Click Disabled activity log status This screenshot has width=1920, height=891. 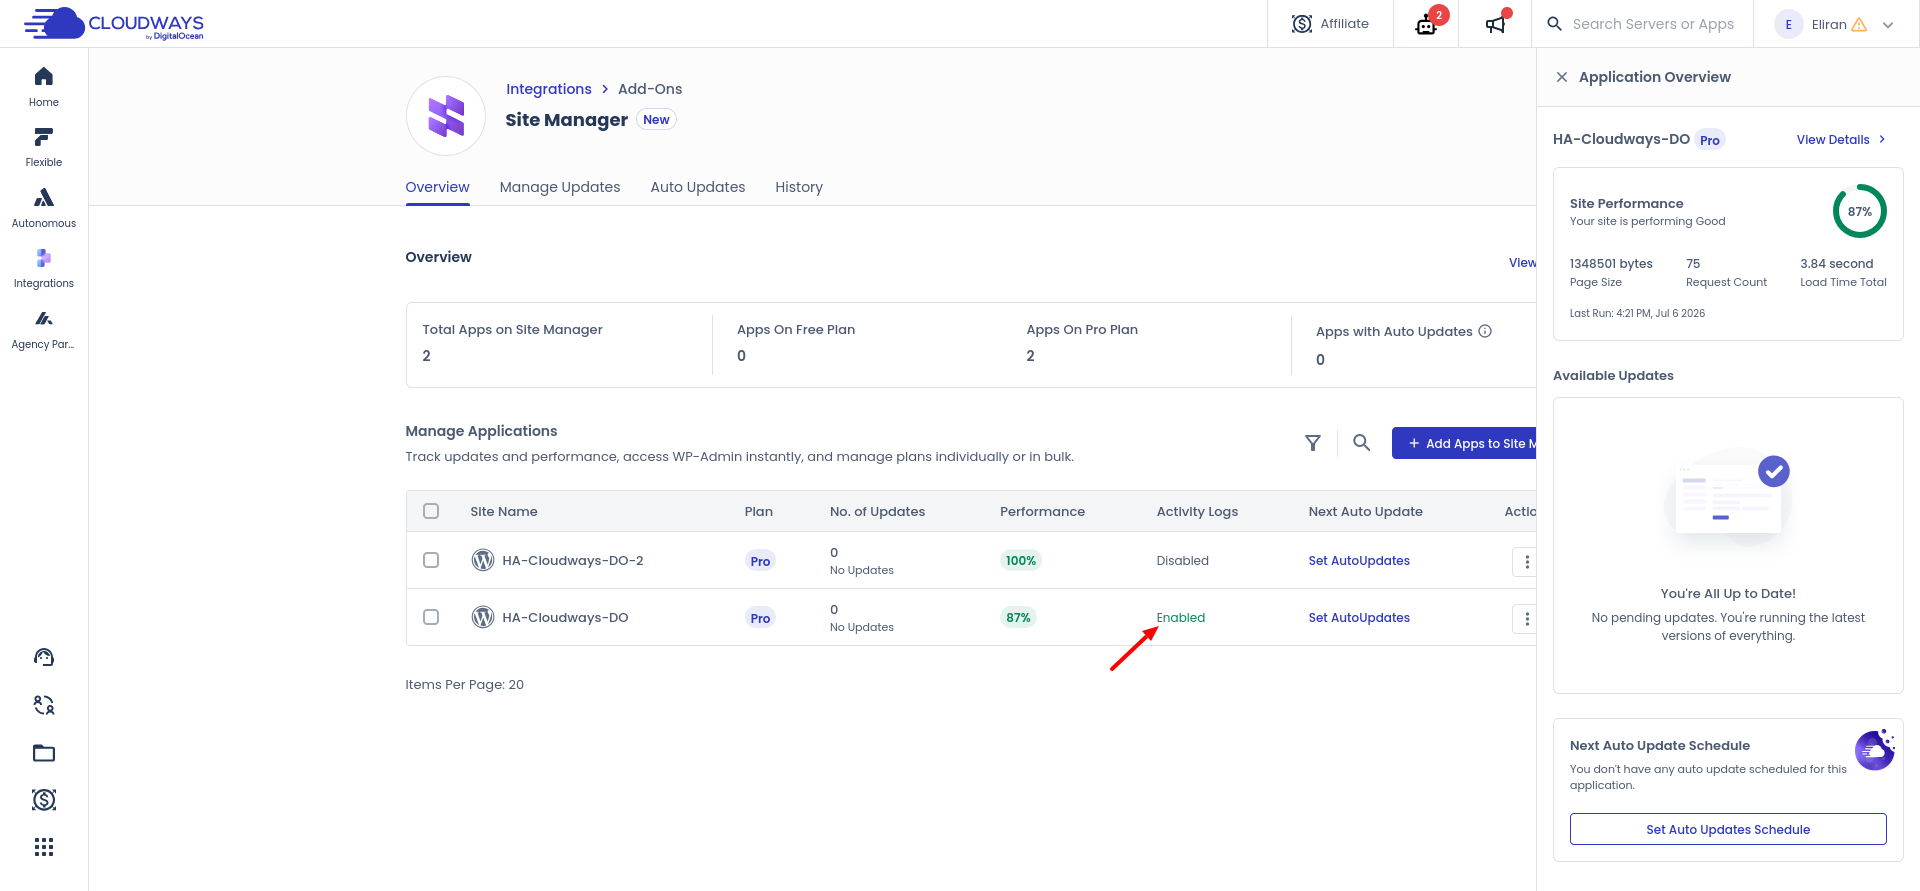point(1183,561)
